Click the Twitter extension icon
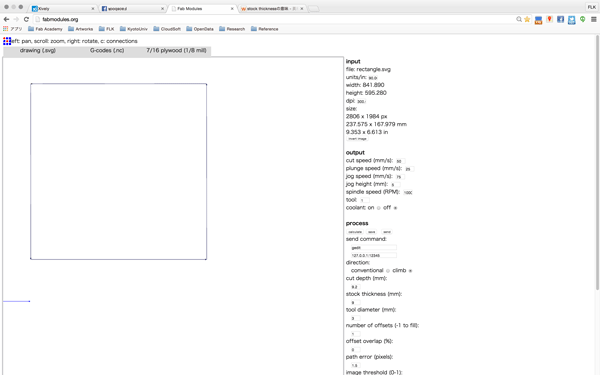The image size is (600, 375). (x=572, y=20)
